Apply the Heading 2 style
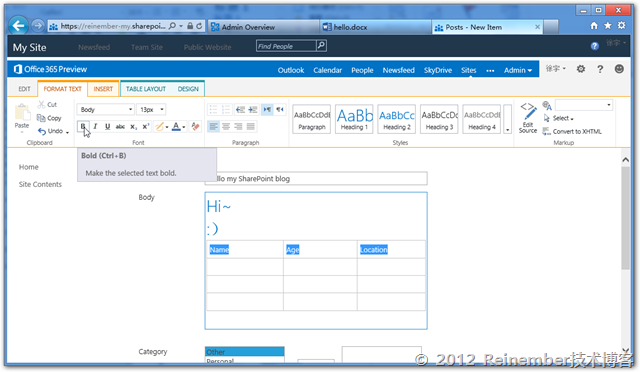 [x=397, y=119]
